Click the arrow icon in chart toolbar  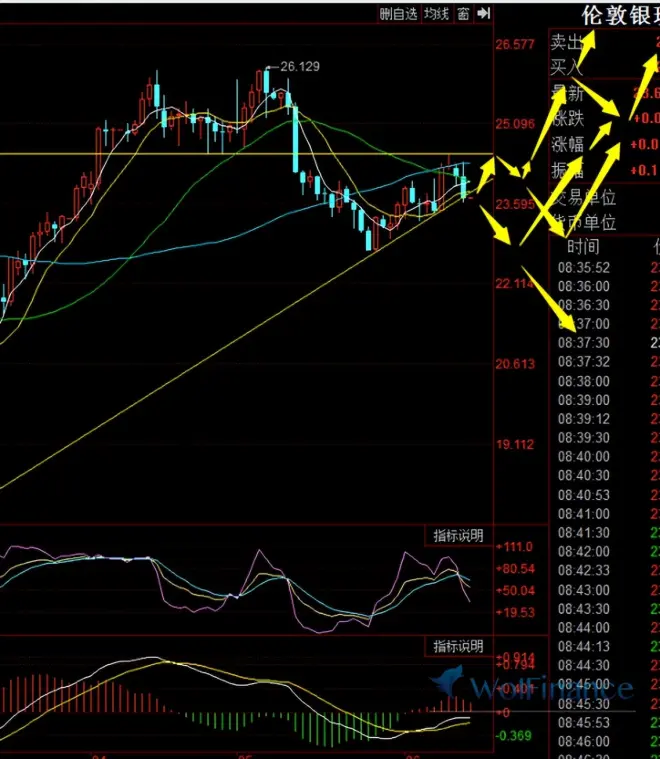pyautogui.click(x=484, y=13)
